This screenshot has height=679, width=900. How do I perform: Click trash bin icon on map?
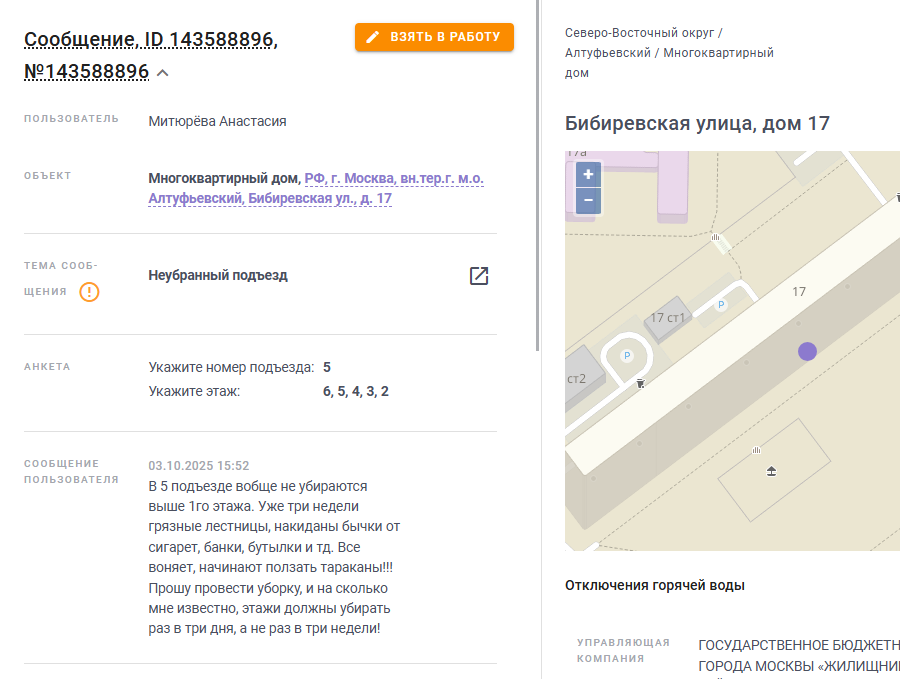click(x=641, y=383)
